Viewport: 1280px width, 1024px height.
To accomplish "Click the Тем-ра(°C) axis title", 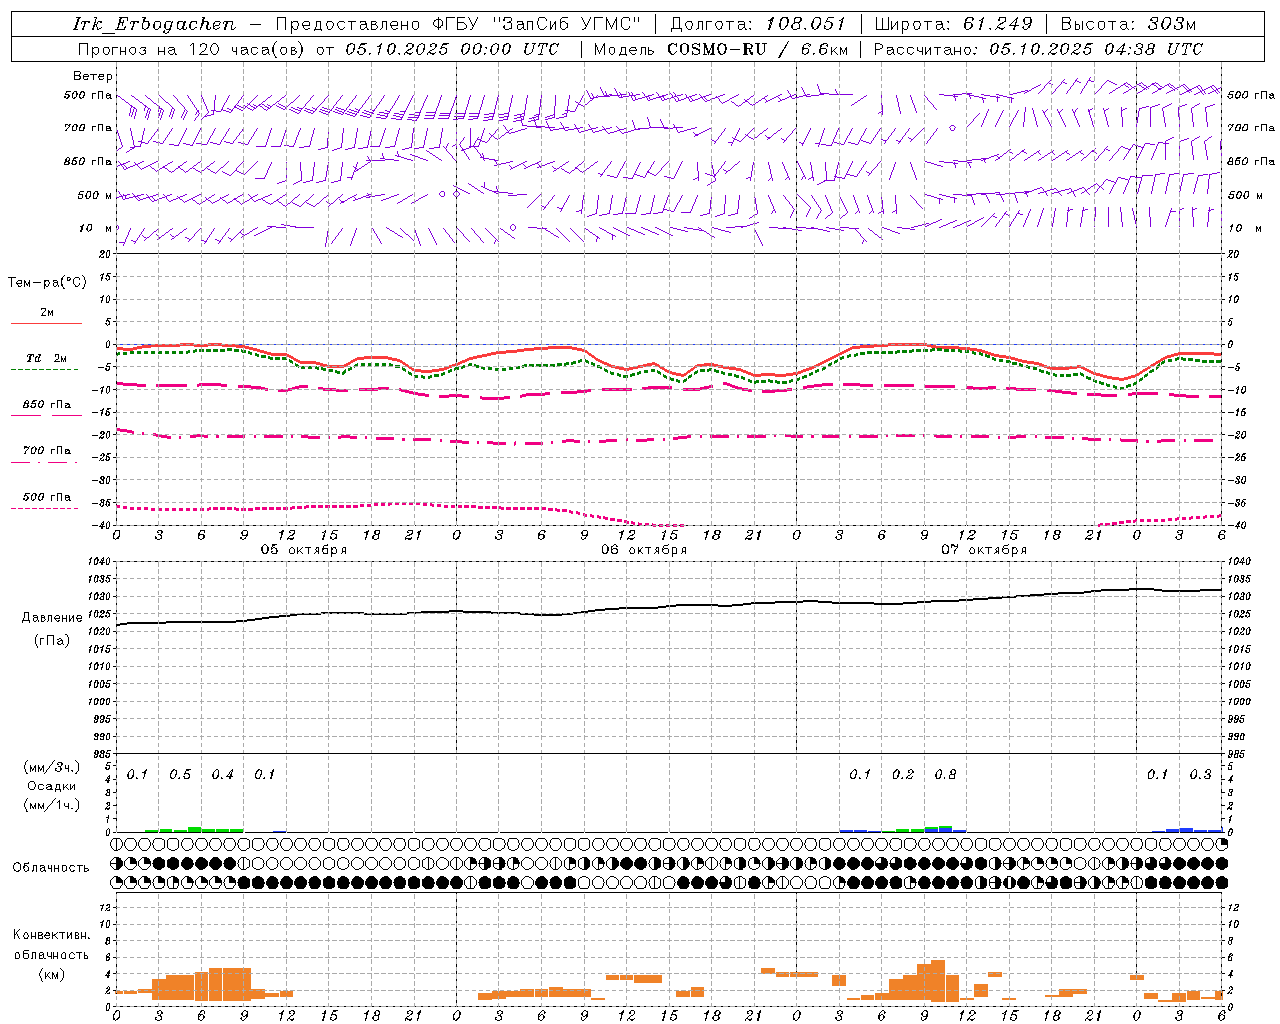I will (x=47, y=283).
